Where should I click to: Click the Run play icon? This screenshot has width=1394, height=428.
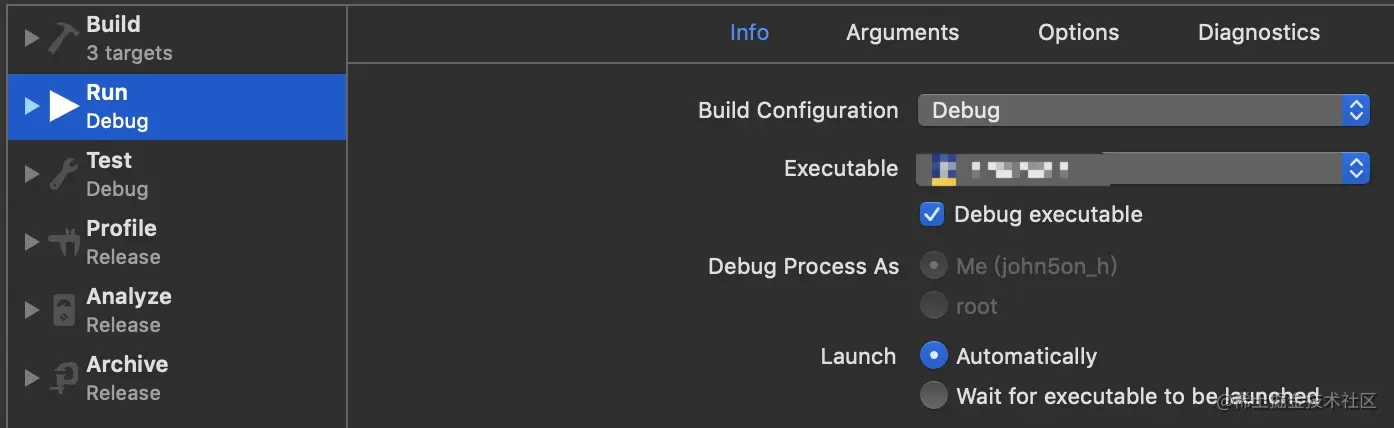64,105
